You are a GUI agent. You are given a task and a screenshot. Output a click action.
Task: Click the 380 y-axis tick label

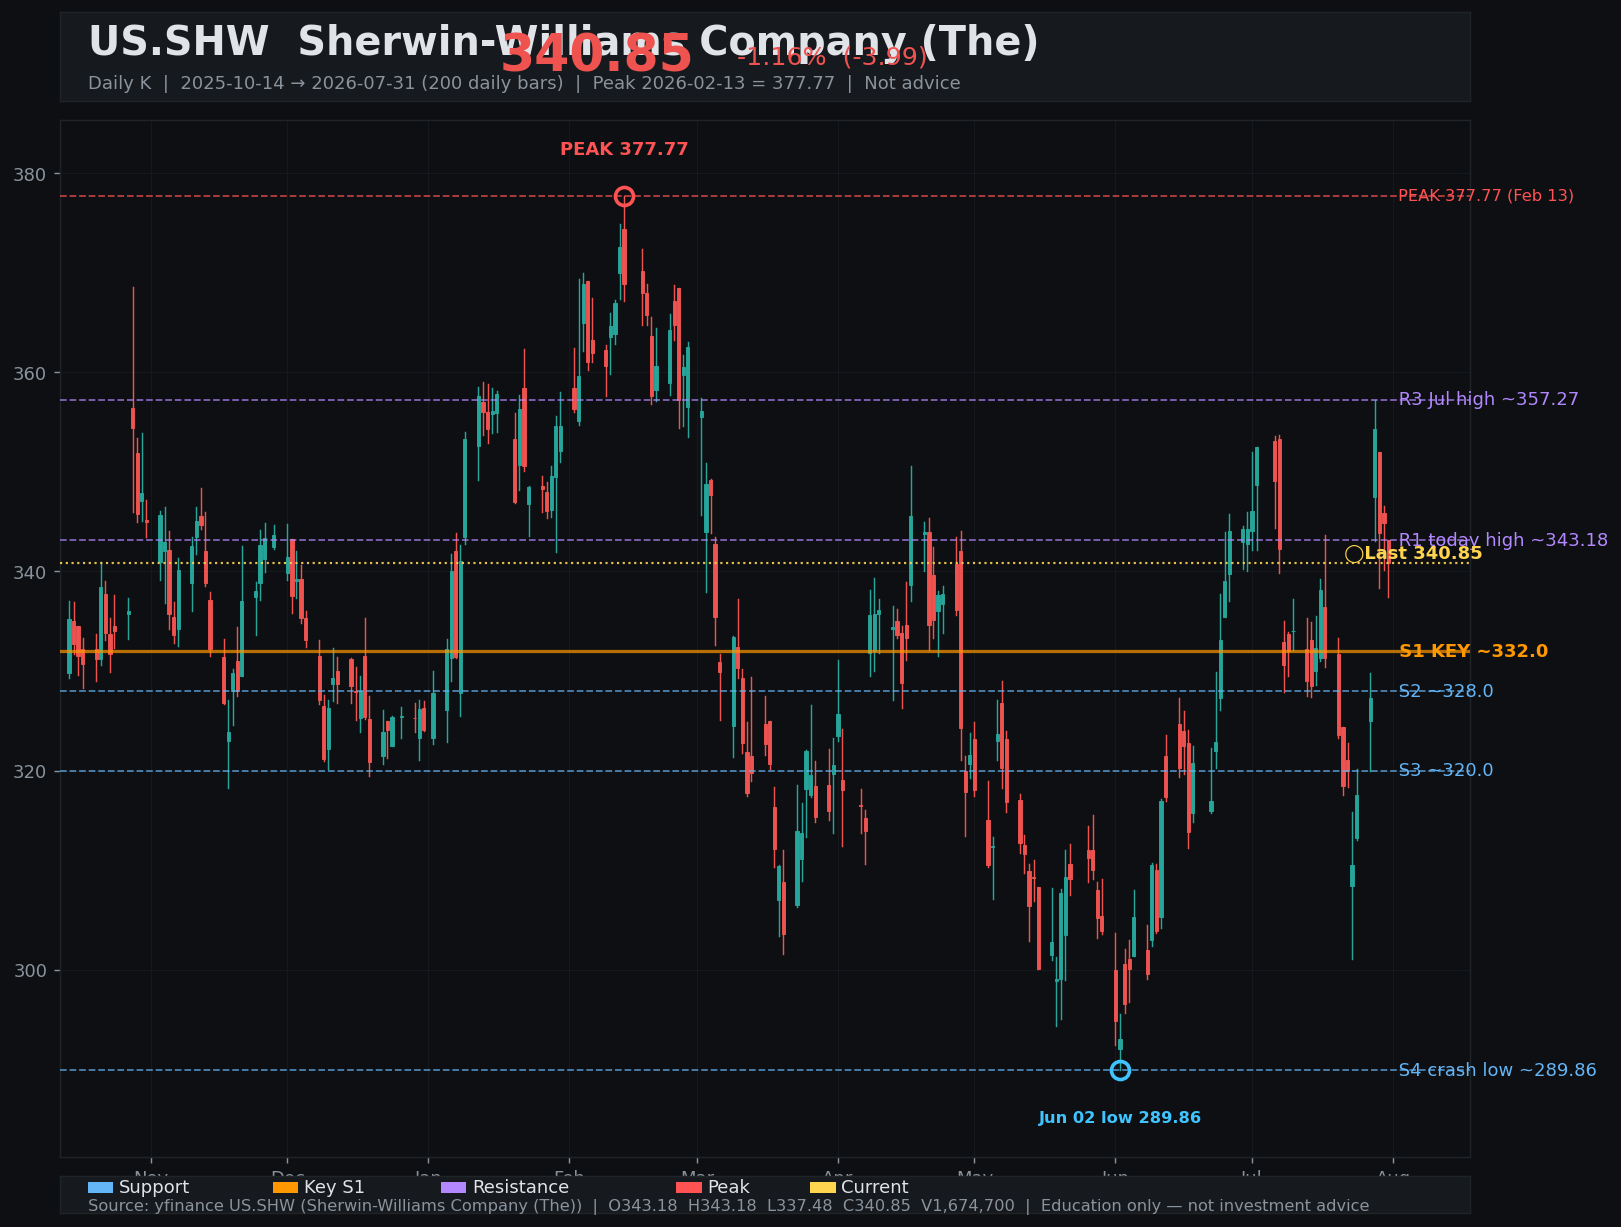coord(30,175)
